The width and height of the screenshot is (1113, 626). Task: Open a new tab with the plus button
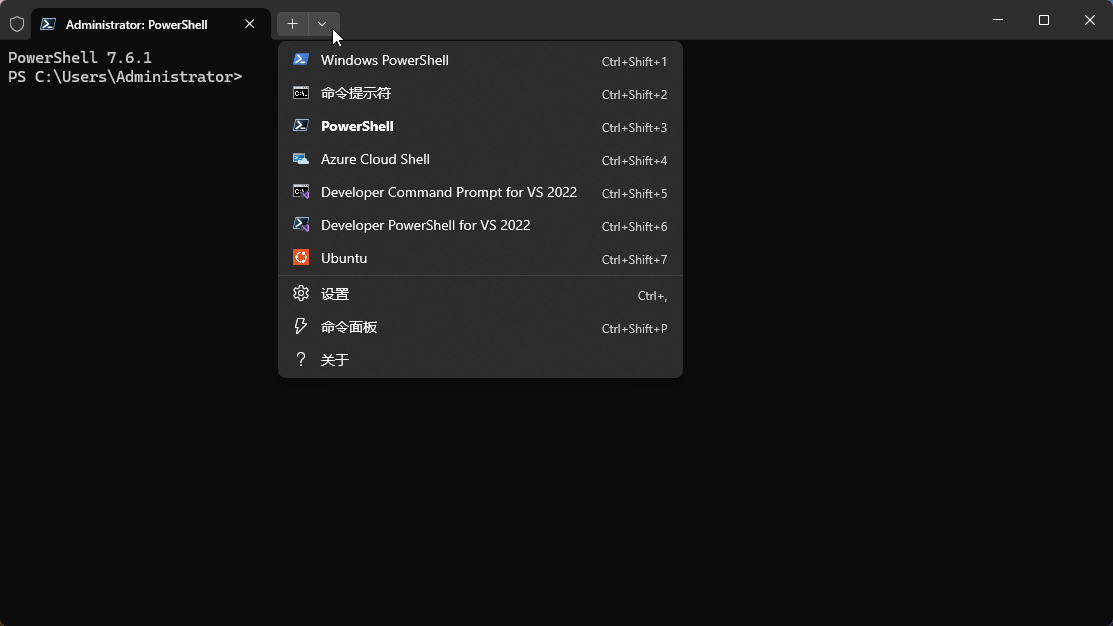tap(292, 24)
